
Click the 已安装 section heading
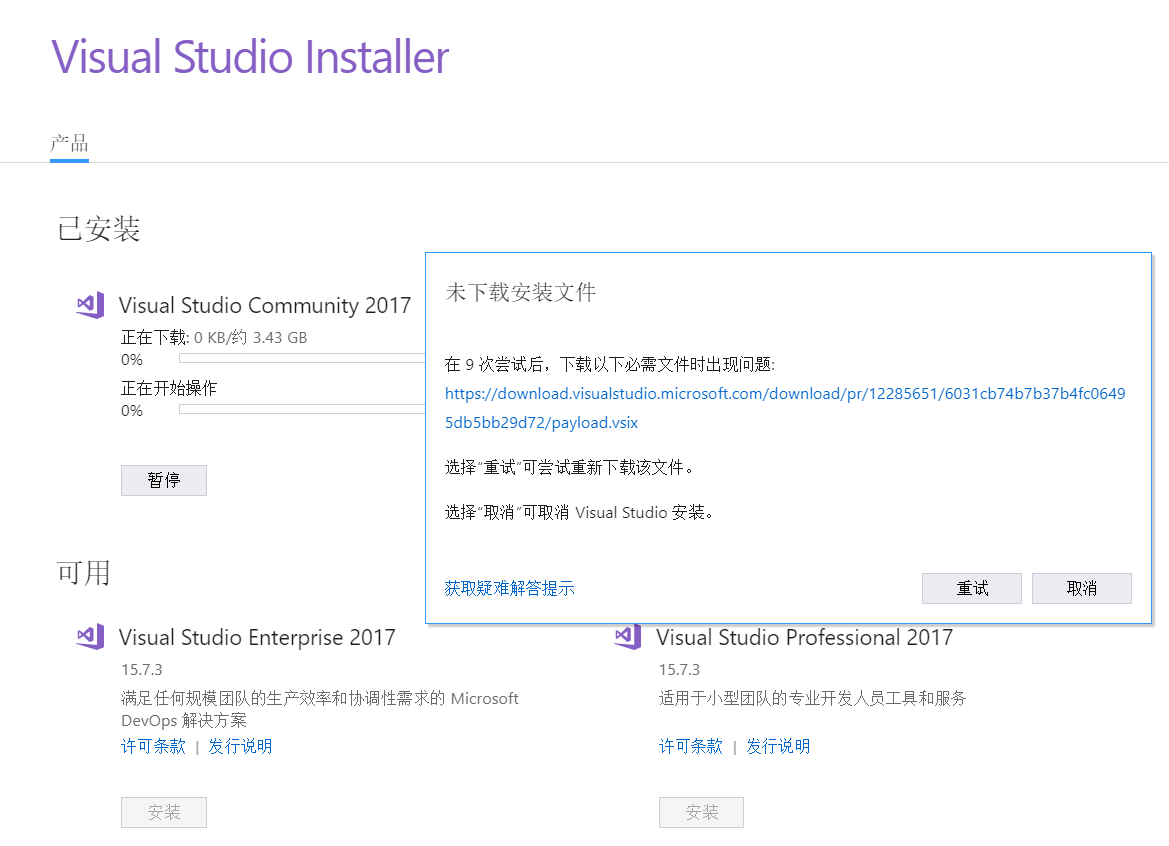[98, 229]
